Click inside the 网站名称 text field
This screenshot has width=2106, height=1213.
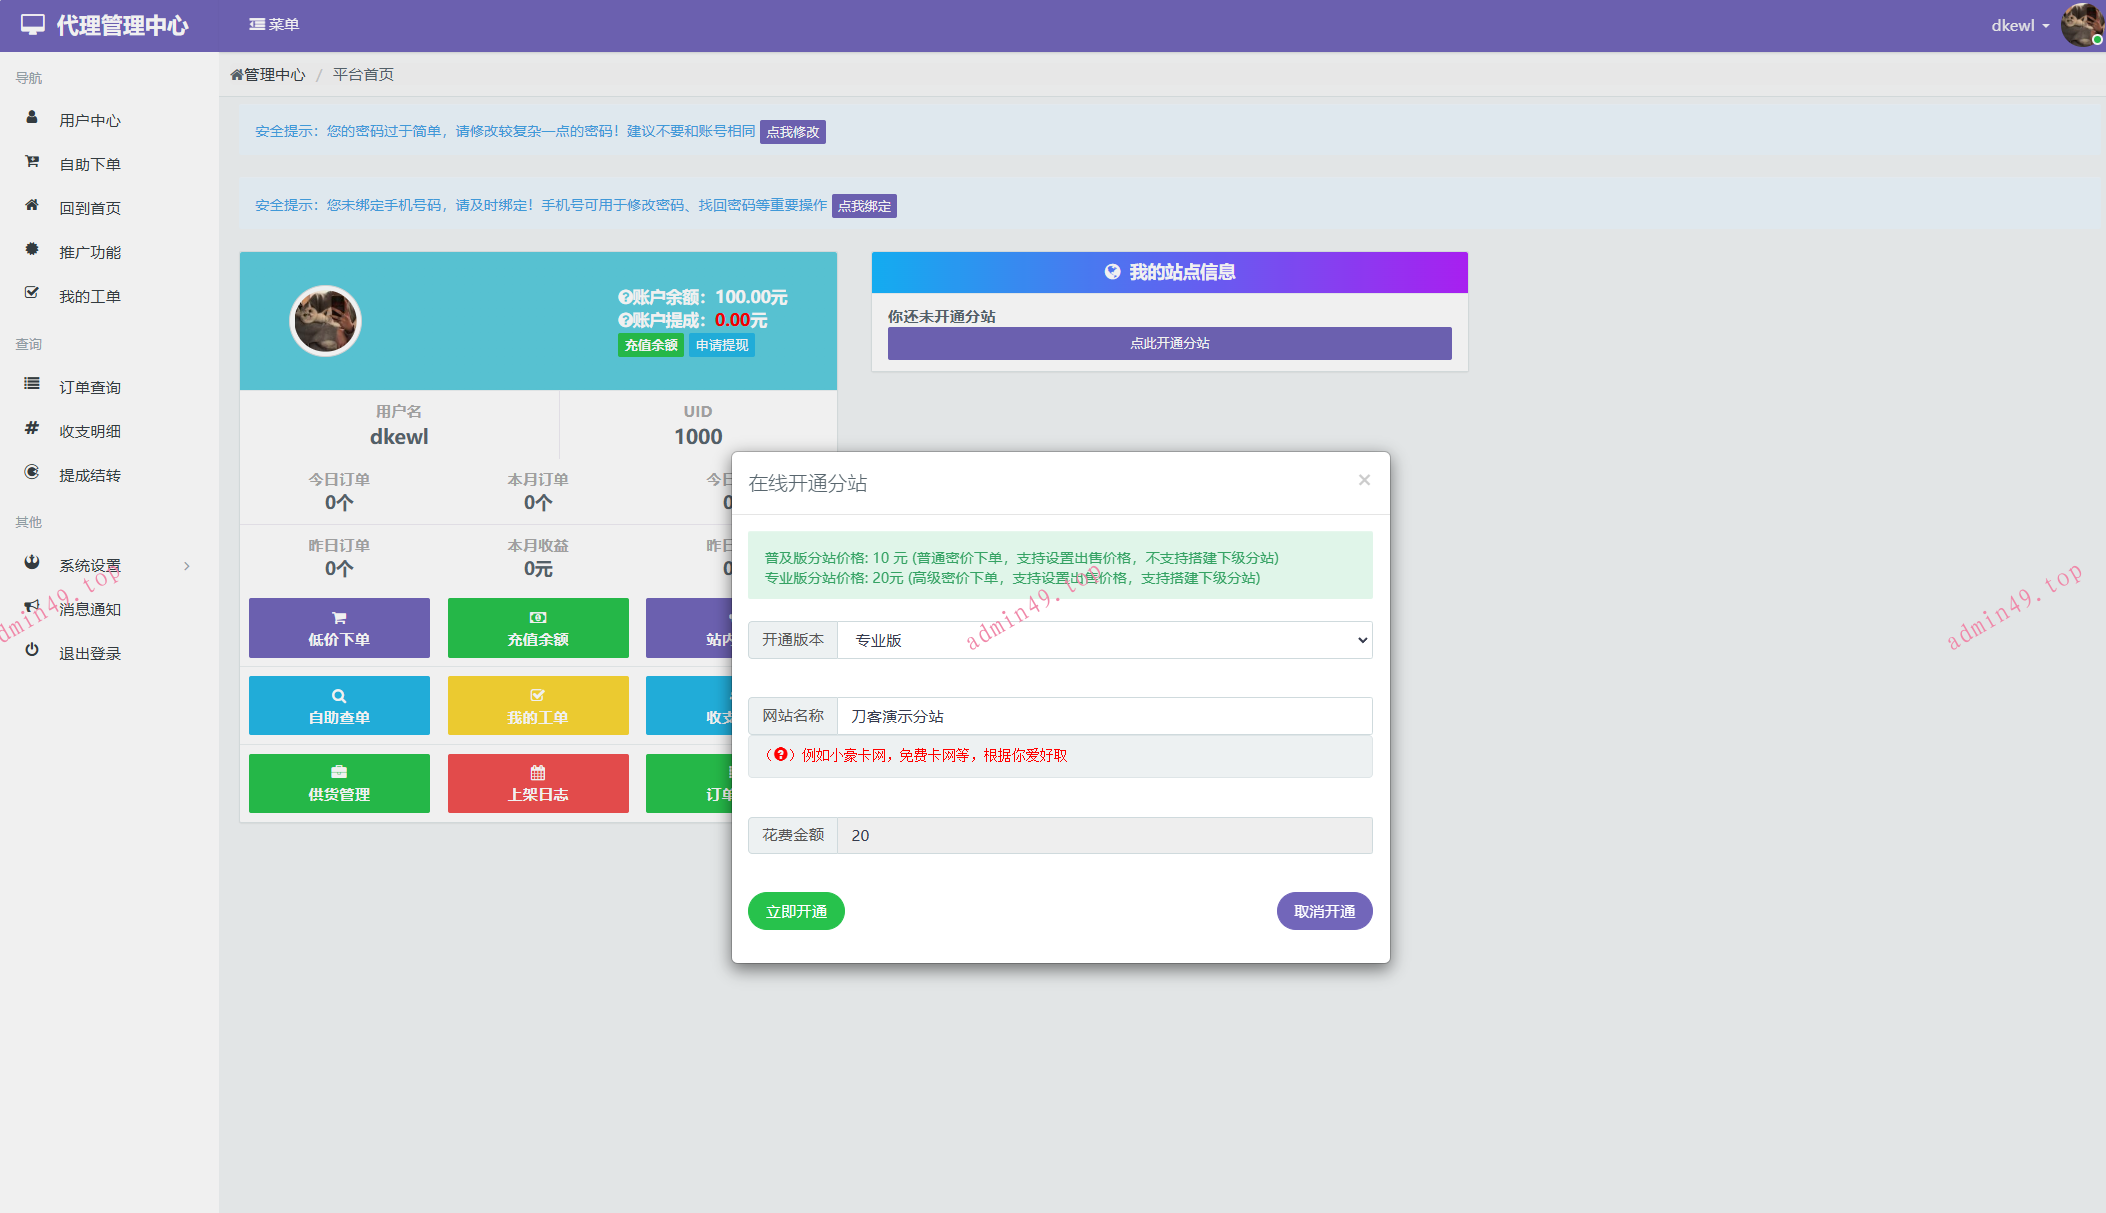[x=1104, y=716]
